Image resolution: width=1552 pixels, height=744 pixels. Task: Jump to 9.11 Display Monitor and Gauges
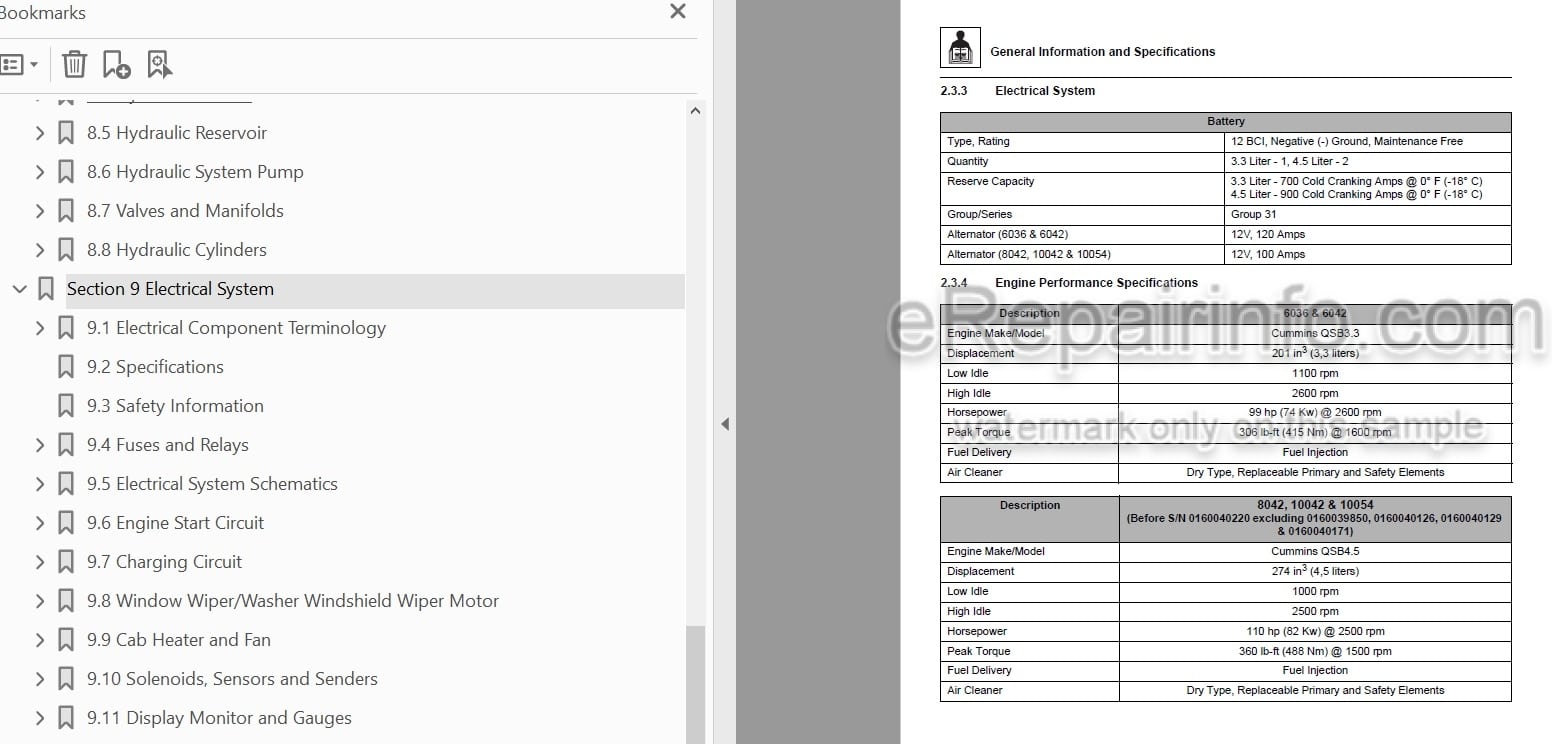point(219,718)
